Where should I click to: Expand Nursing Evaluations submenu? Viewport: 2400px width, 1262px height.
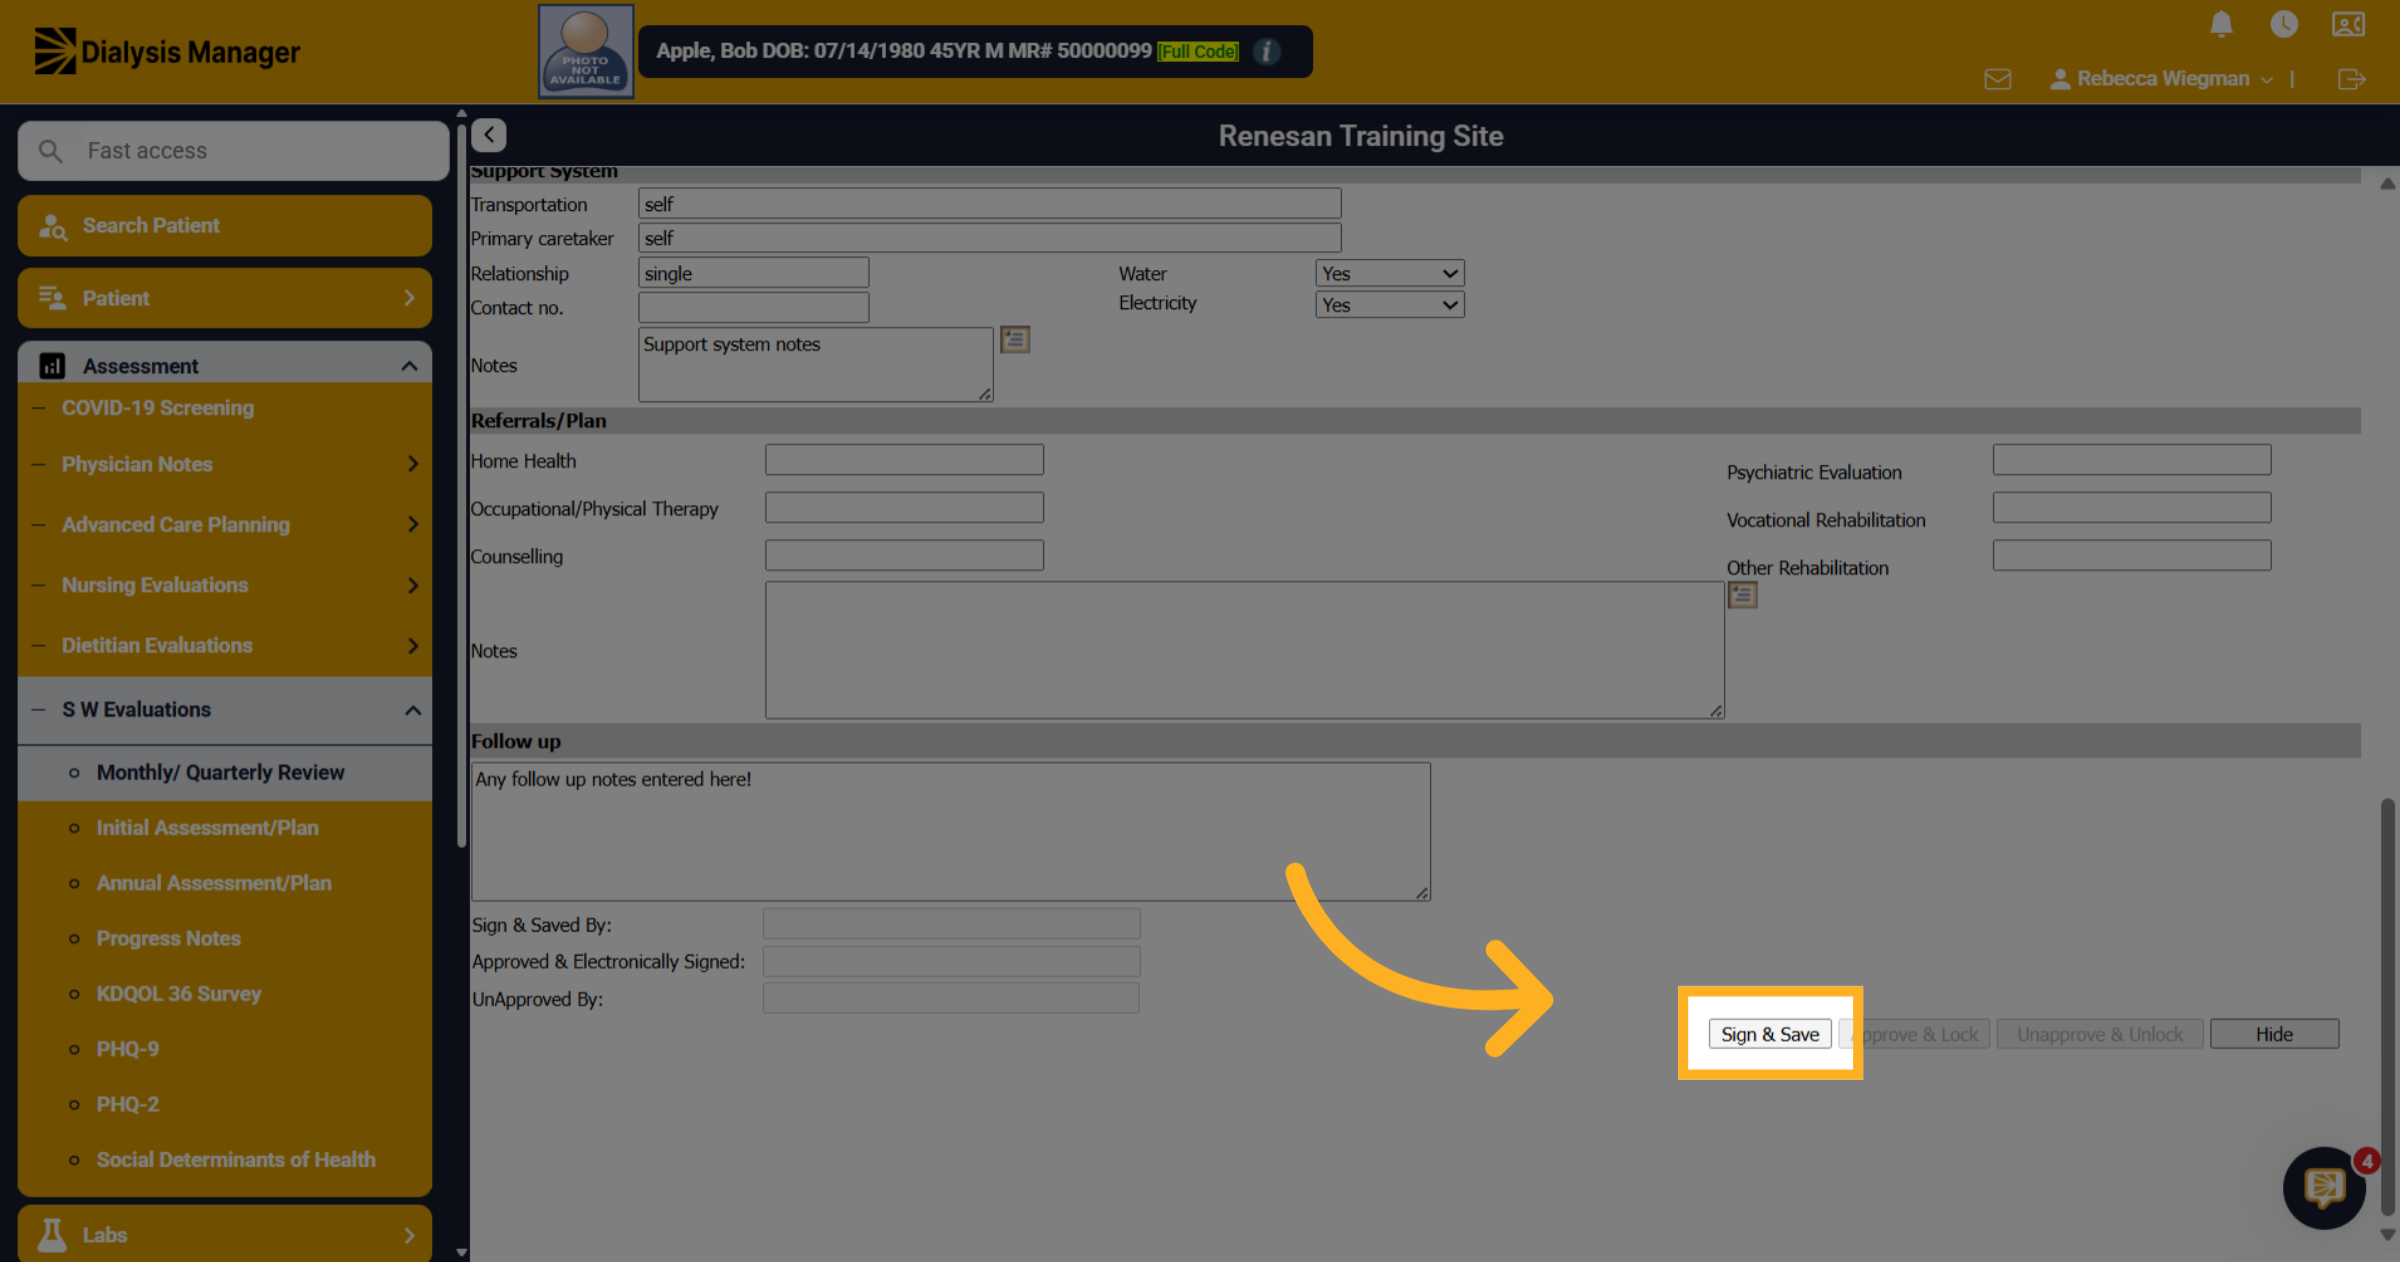pyautogui.click(x=225, y=585)
